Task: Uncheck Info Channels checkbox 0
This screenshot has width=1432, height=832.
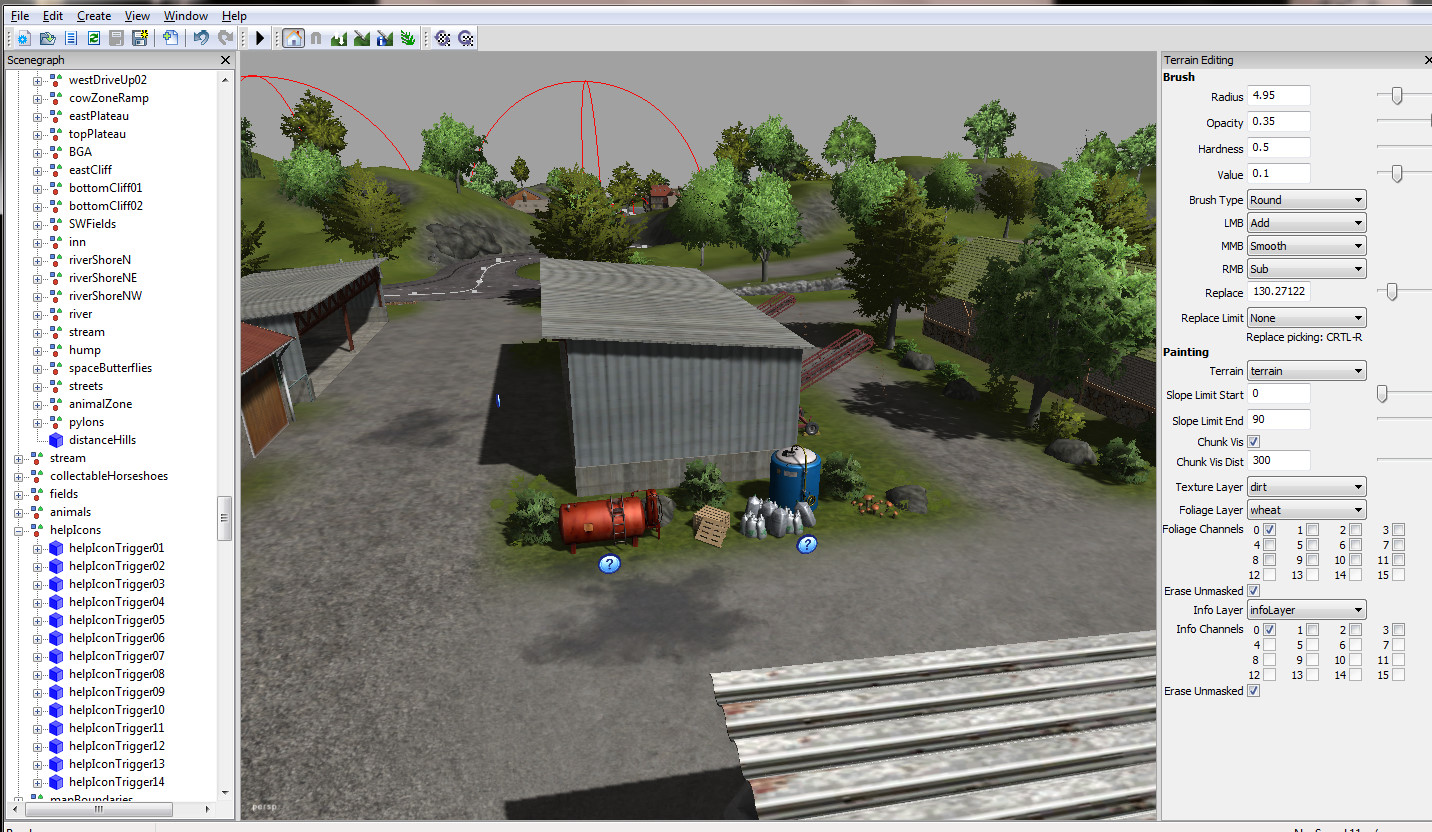Action: 1270,630
